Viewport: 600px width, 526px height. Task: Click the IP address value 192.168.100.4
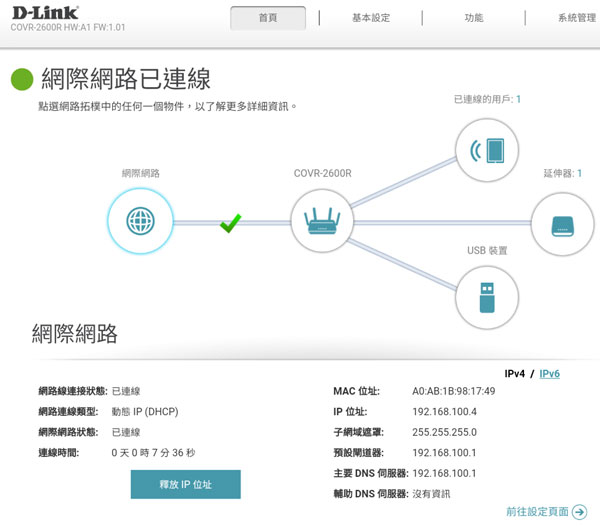(x=444, y=412)
